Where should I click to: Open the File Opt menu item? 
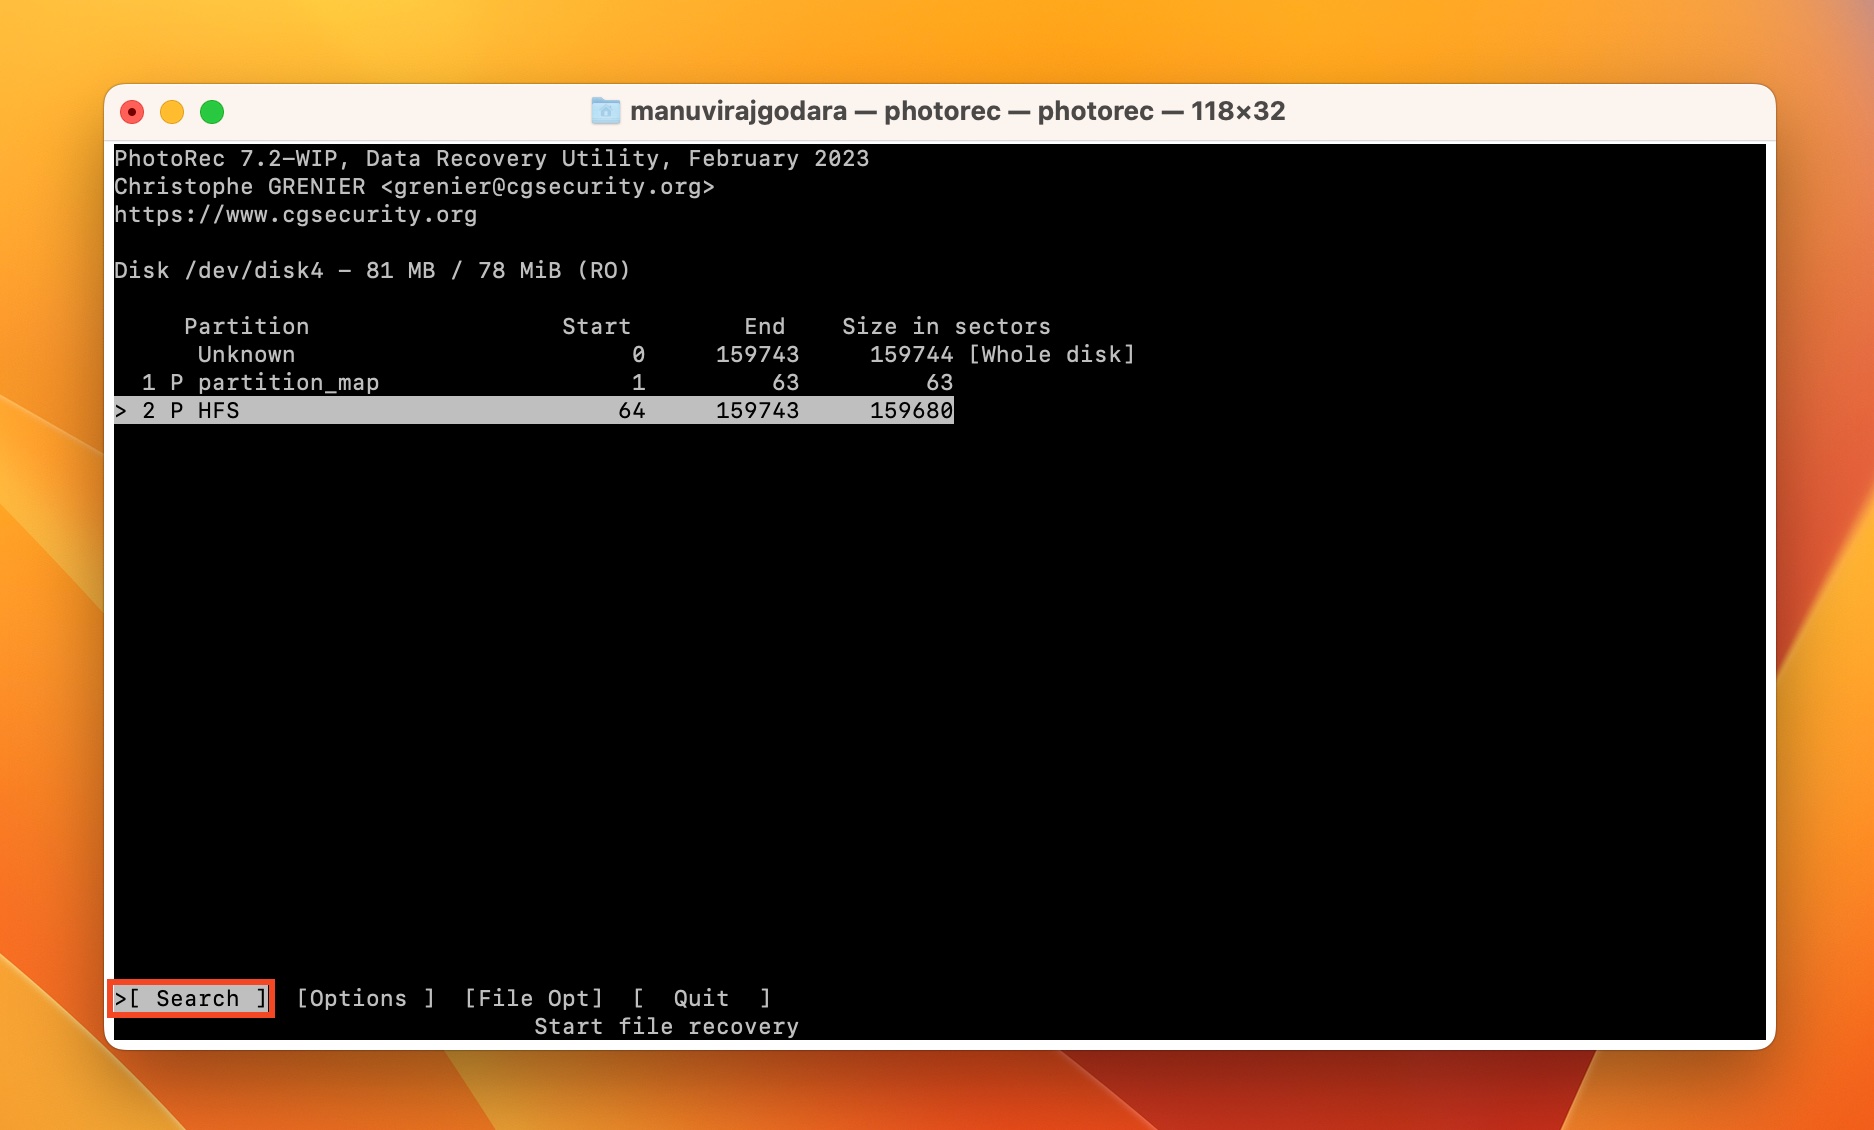point(534,998)
